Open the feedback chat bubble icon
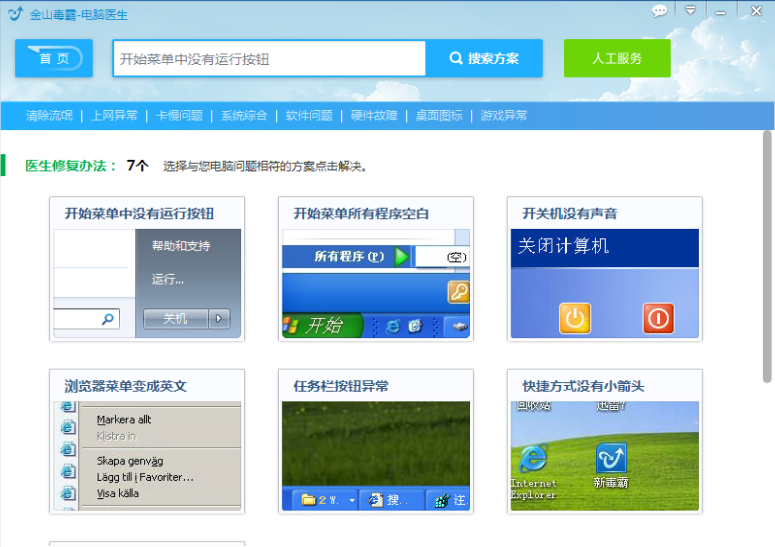The image size is (775, 547). [659, 11]
